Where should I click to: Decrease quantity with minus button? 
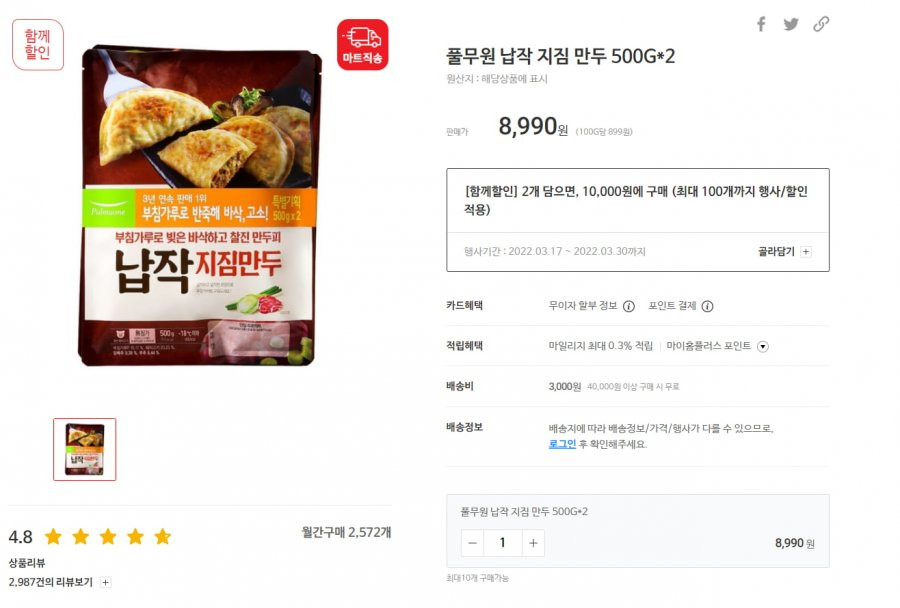[472, 543]
